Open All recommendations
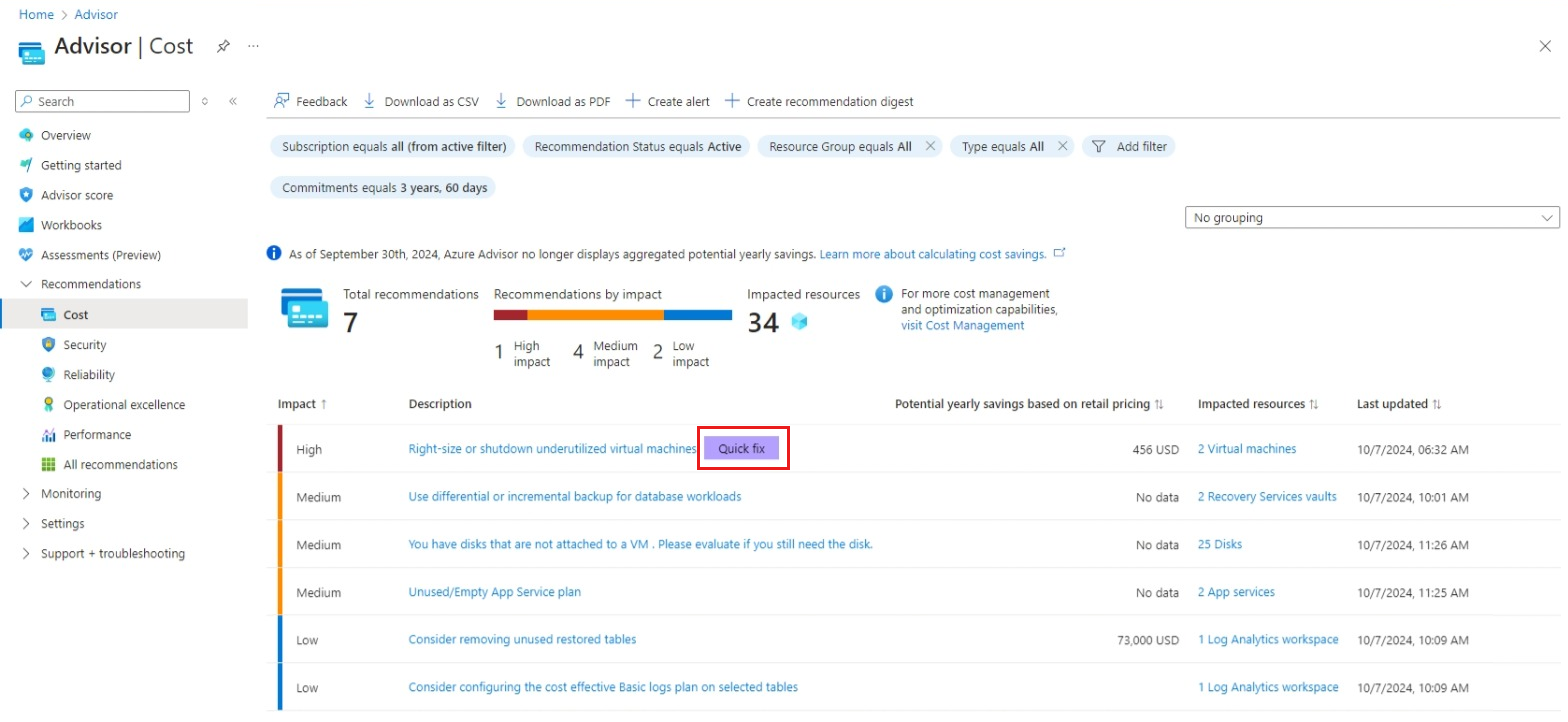The height and width of the screenshot is (722, 1568). tap(120, 464)
